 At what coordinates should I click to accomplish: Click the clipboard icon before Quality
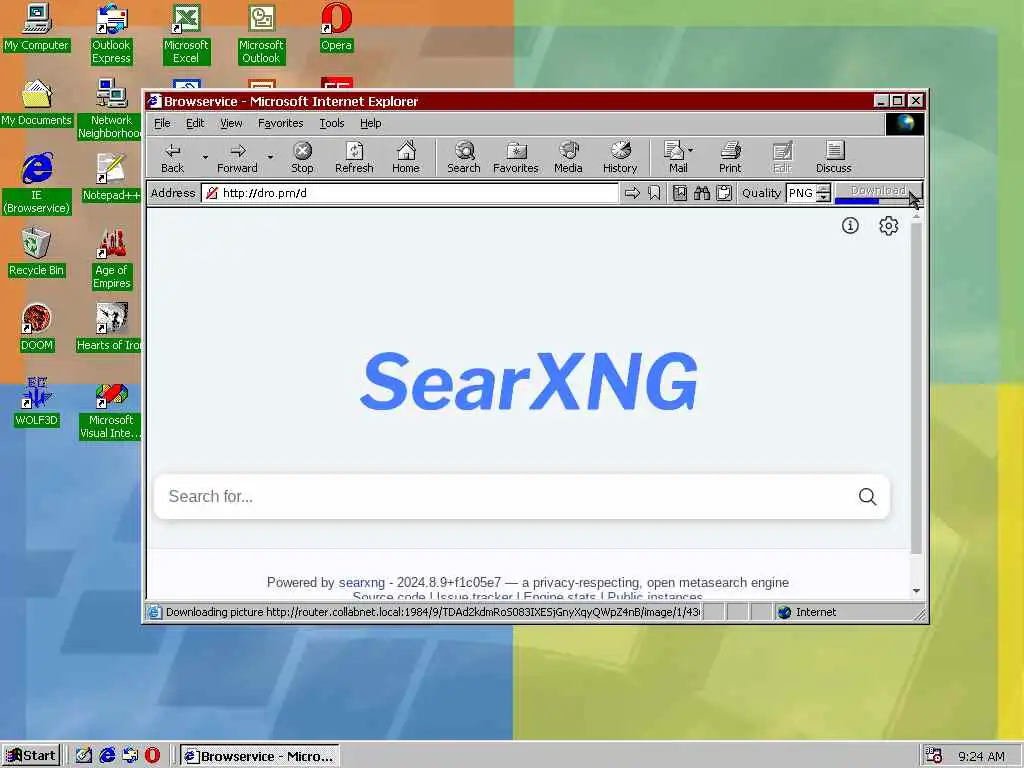pyautogui.click(x=724, y=193)
